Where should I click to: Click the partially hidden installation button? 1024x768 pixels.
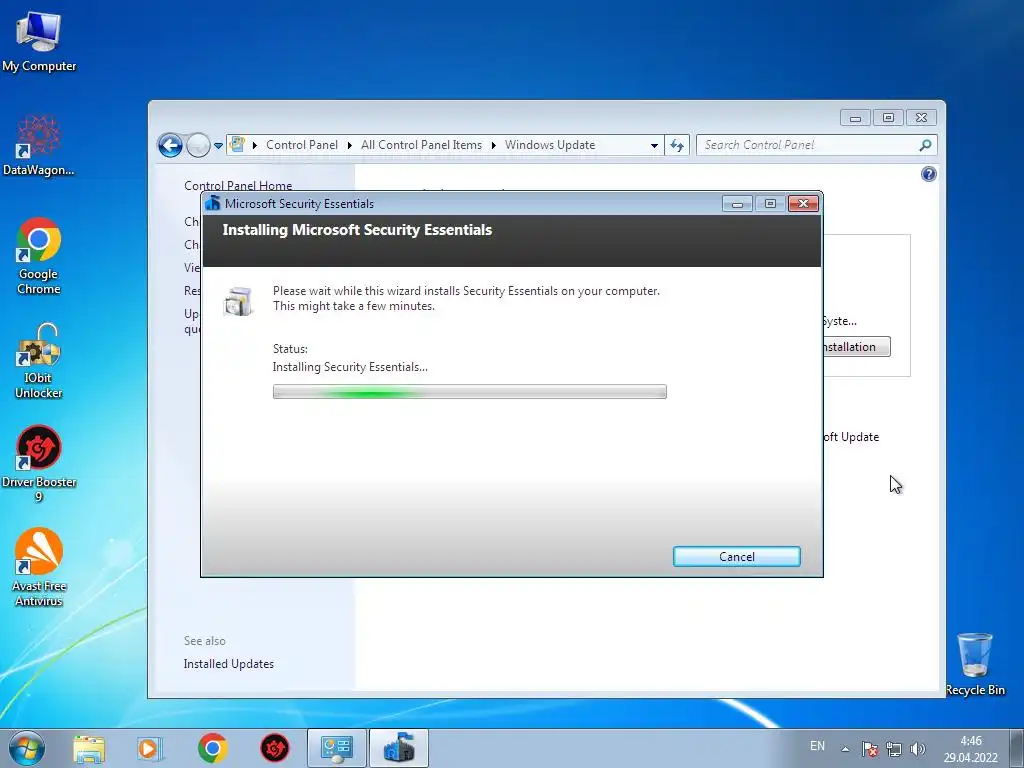click(x=856, y=347)
